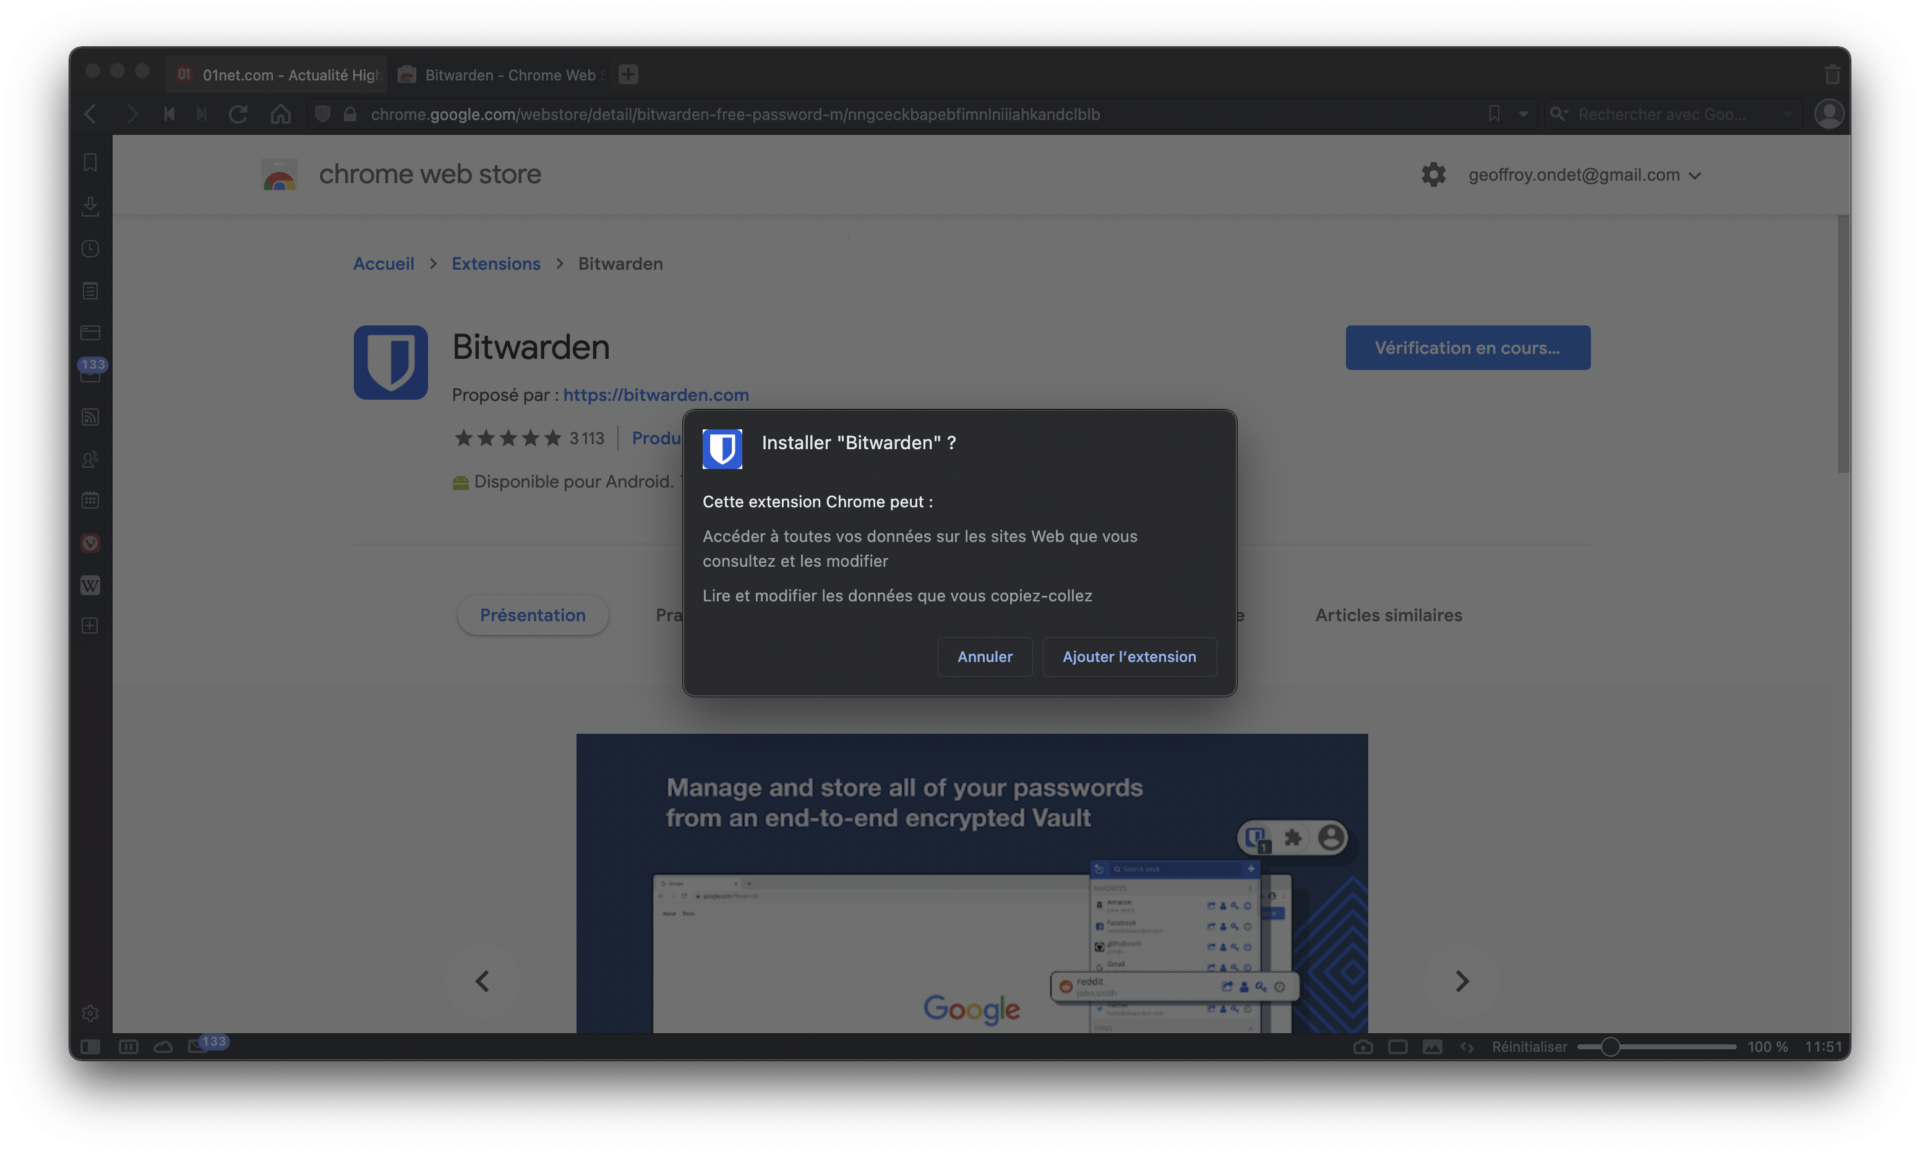Go to the home page
The image size is (1920, 1152).
click(281, 114)
